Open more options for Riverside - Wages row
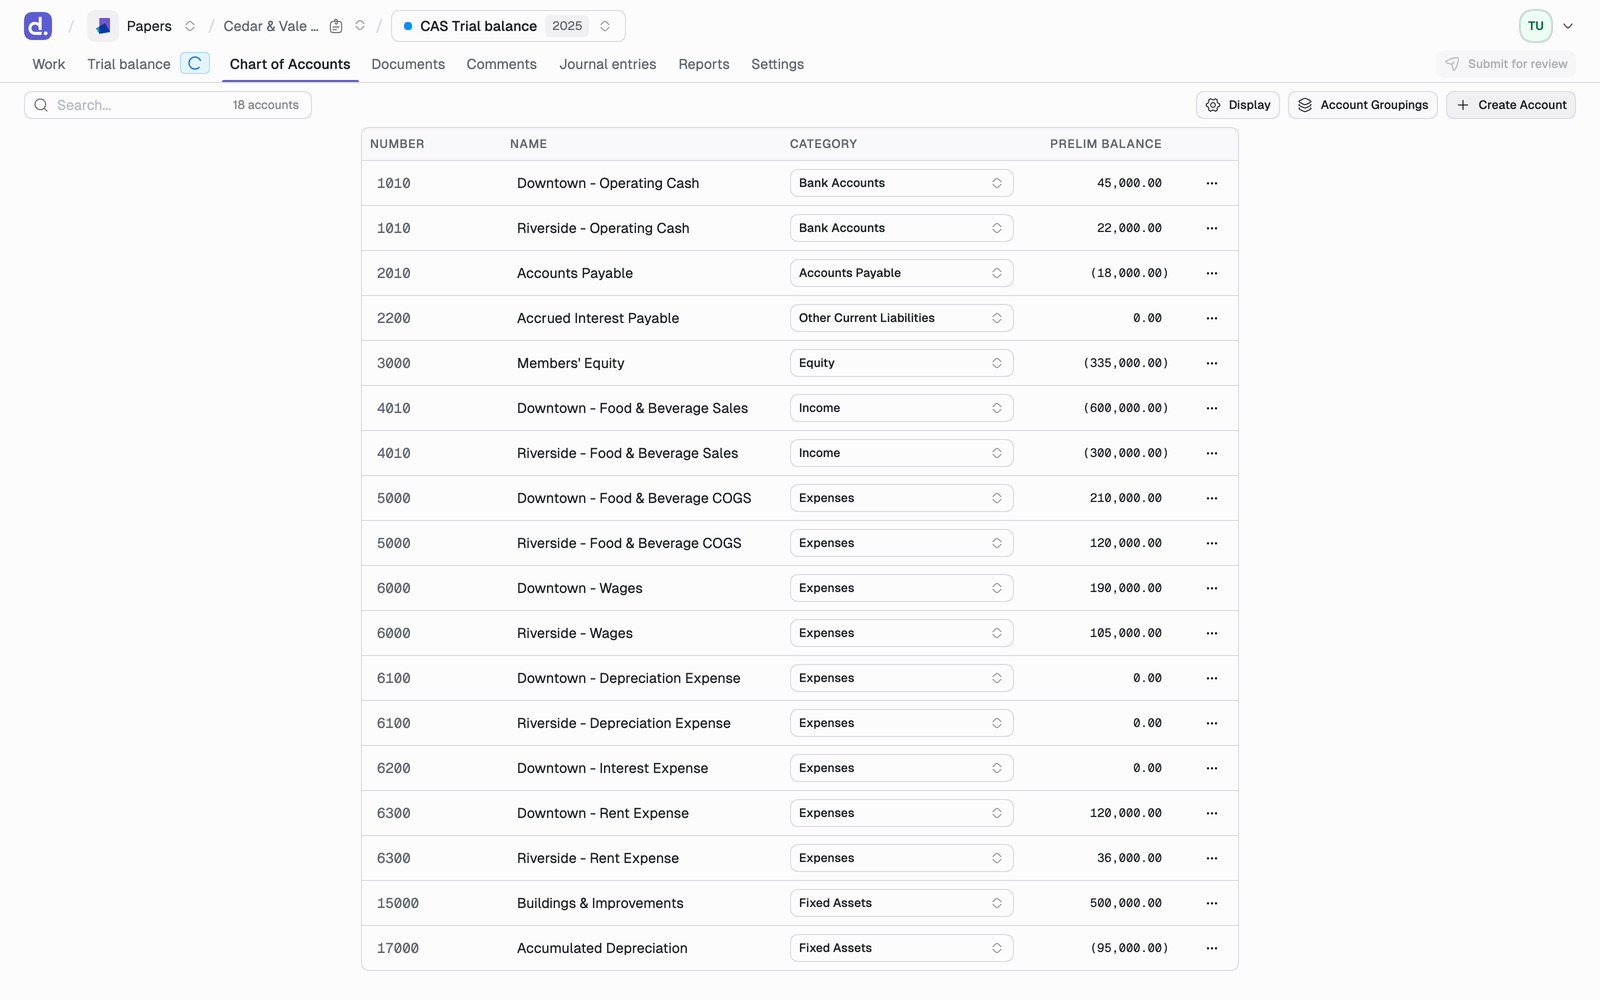Viewport: 1600px width, 1000px height. [1212, 633]
